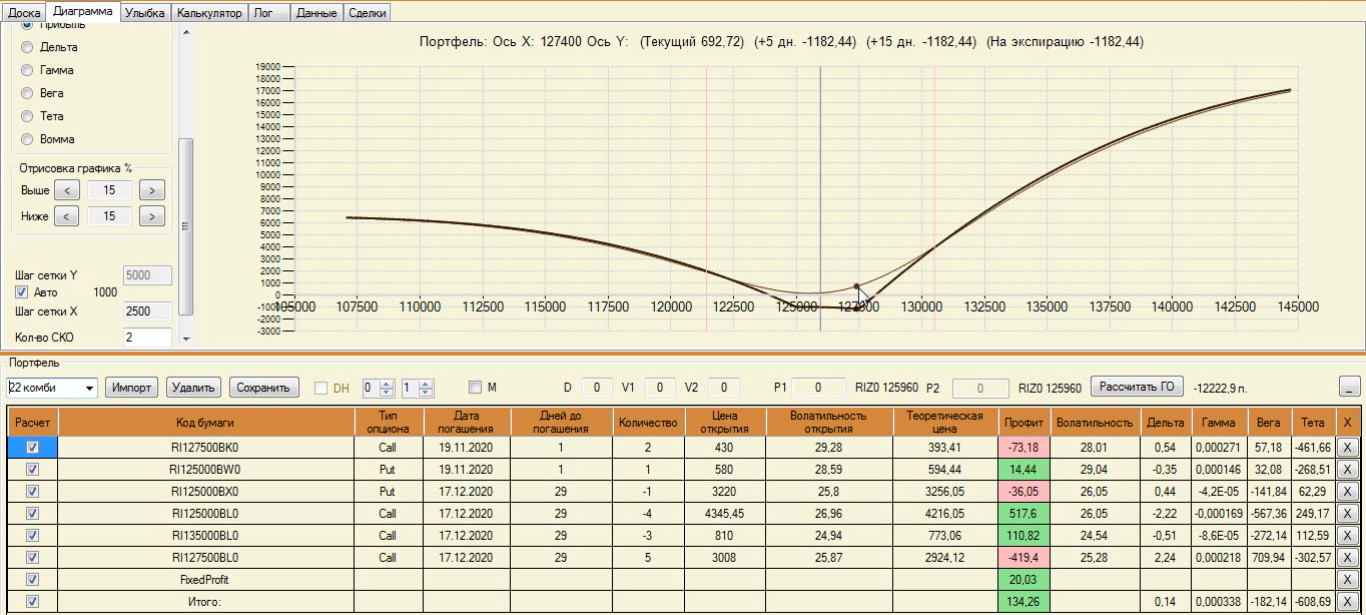Decrease the Выше percentage with the left arrow
The image size is (1366, 615).
(66, 190)
